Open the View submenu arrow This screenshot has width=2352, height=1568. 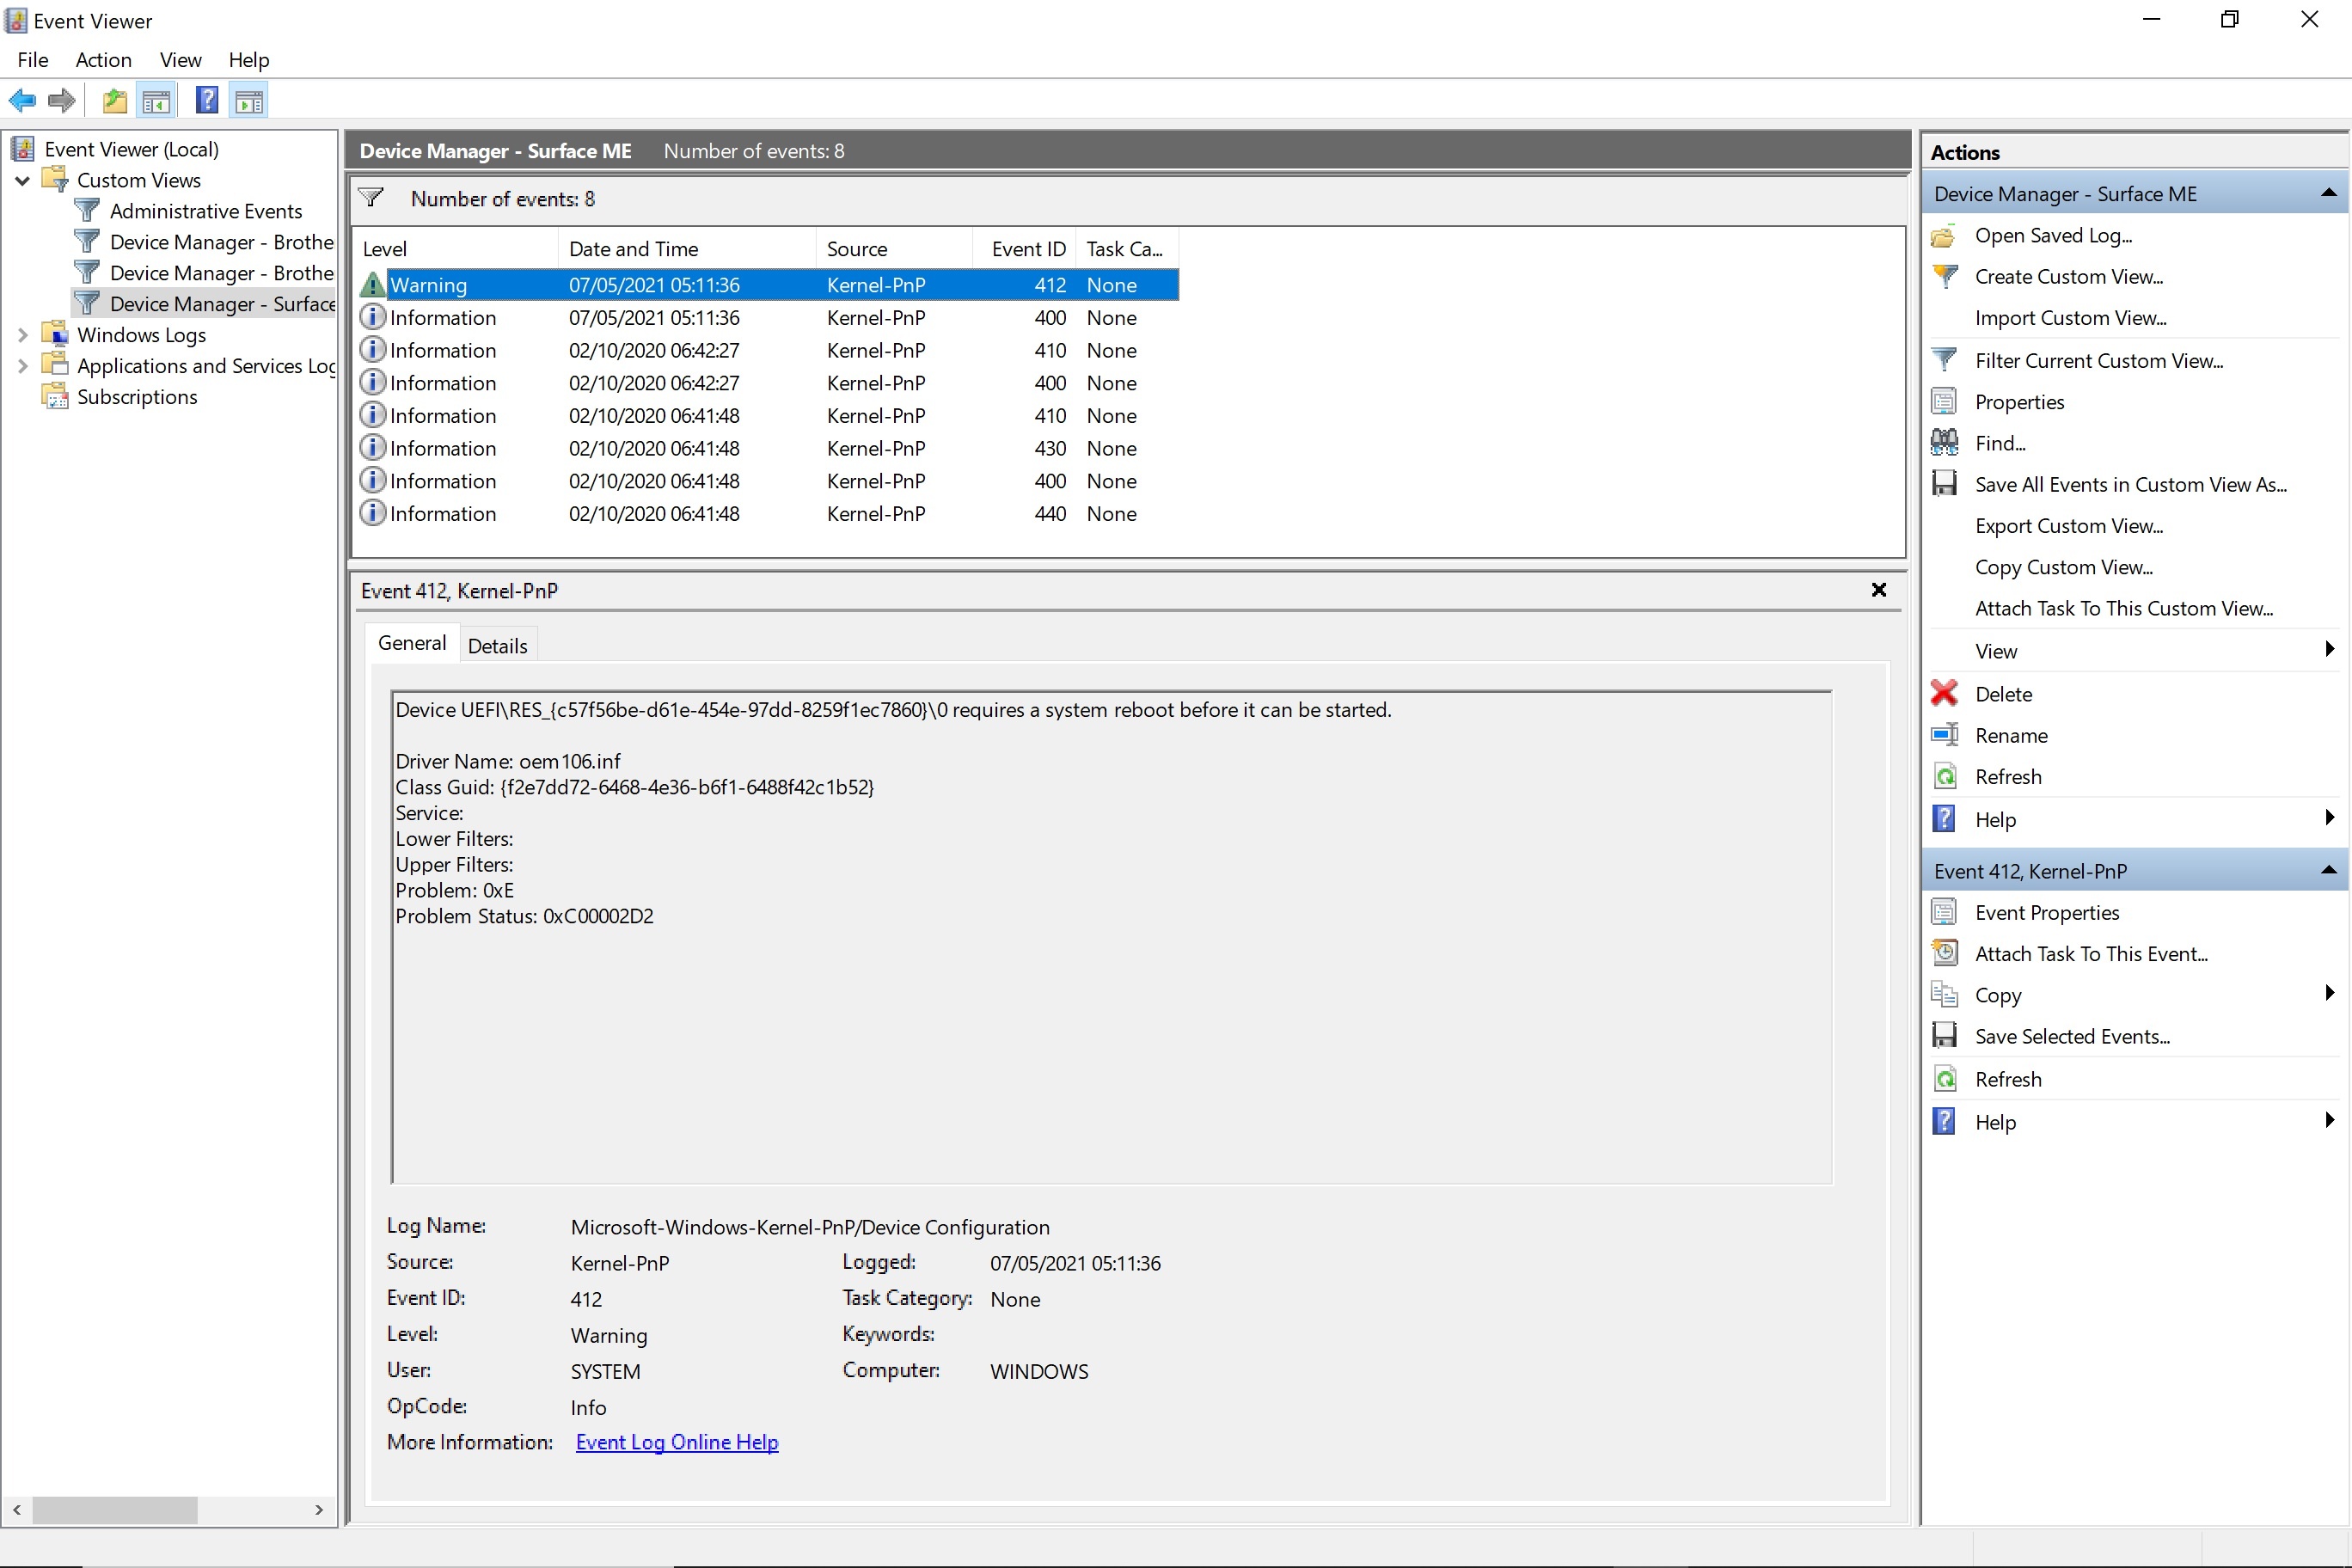pyautogui.click(x=2330, y=650)
